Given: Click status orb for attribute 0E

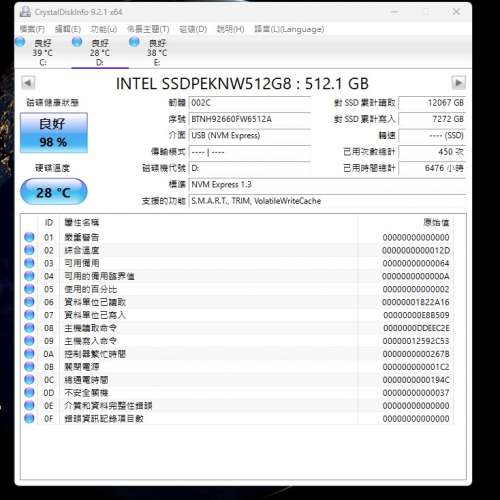Looking at the screenshot, I should [29, 405].
